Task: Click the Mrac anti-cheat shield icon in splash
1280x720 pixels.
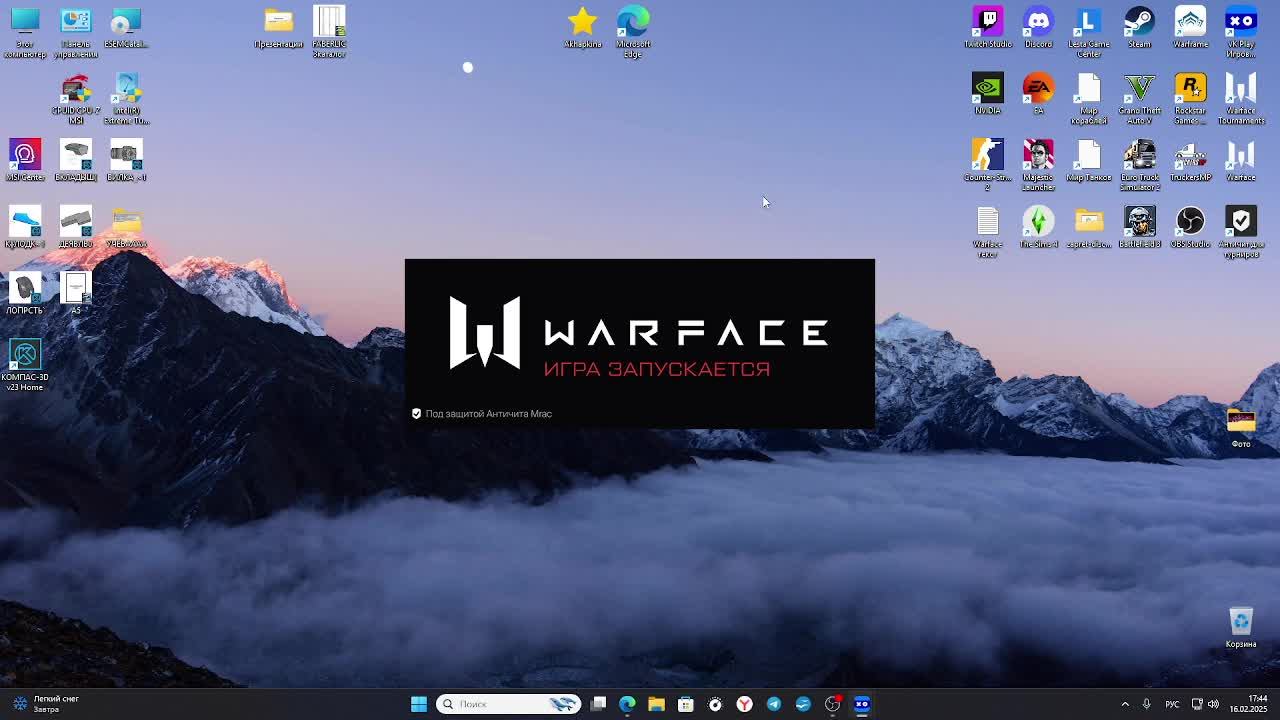Action: click(416, 413)
